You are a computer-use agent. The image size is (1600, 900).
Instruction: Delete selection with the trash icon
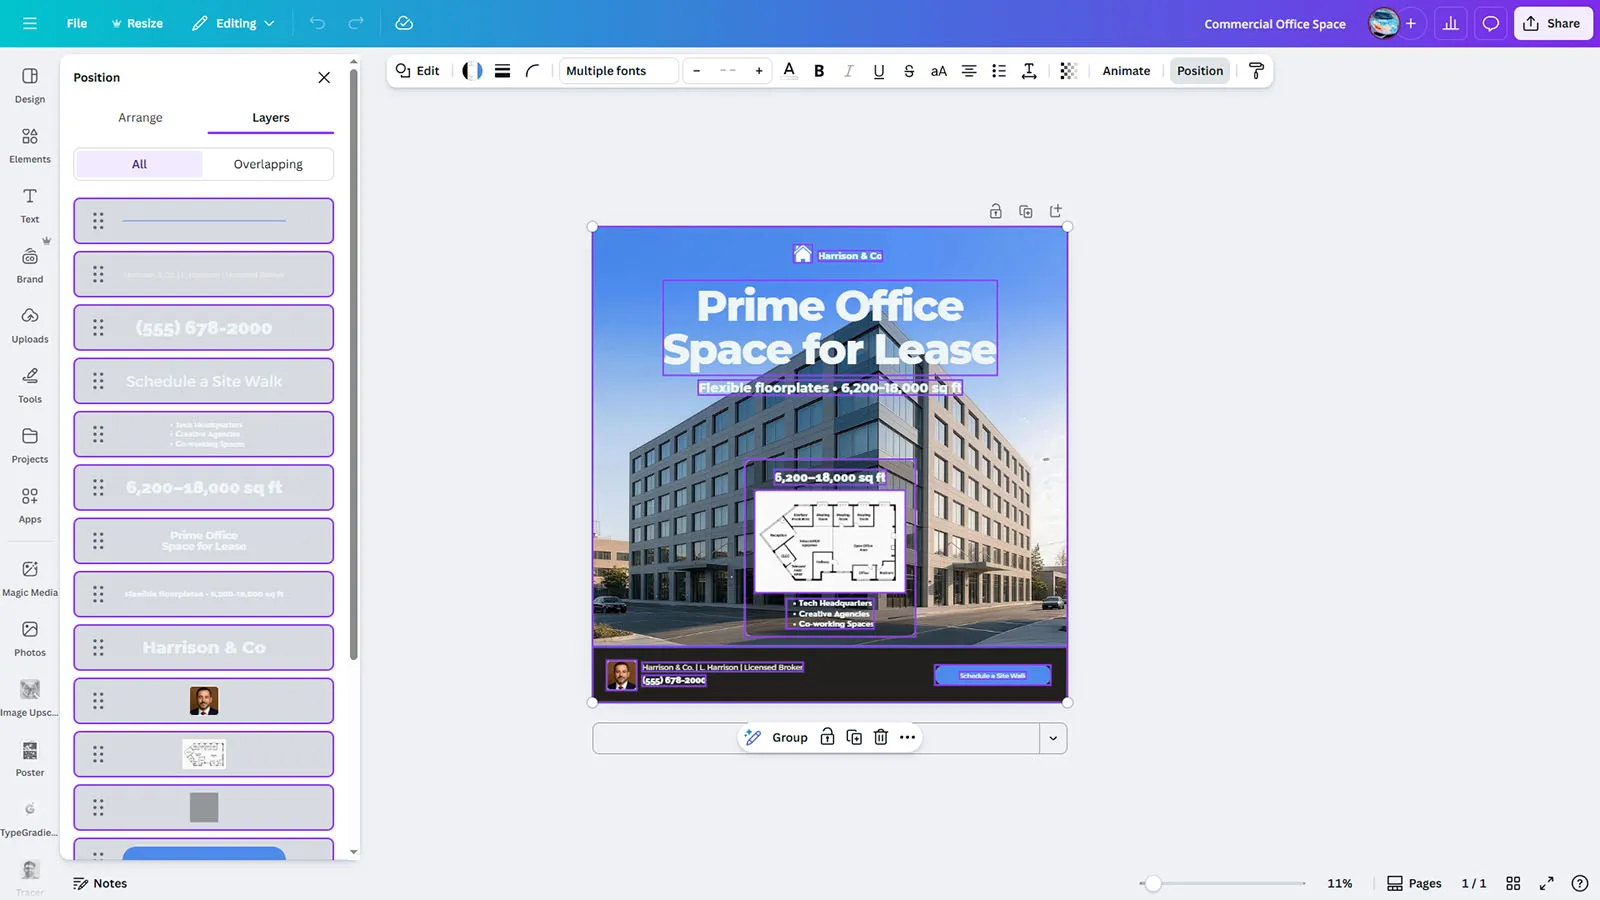pyautogui.click(x=880, y=737)
